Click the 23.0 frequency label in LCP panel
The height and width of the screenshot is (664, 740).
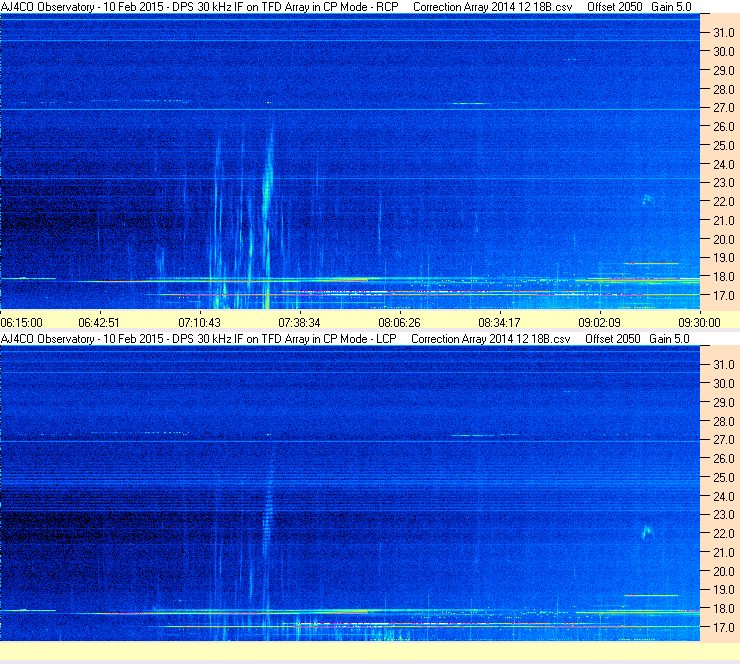click(x=724, y=515)
